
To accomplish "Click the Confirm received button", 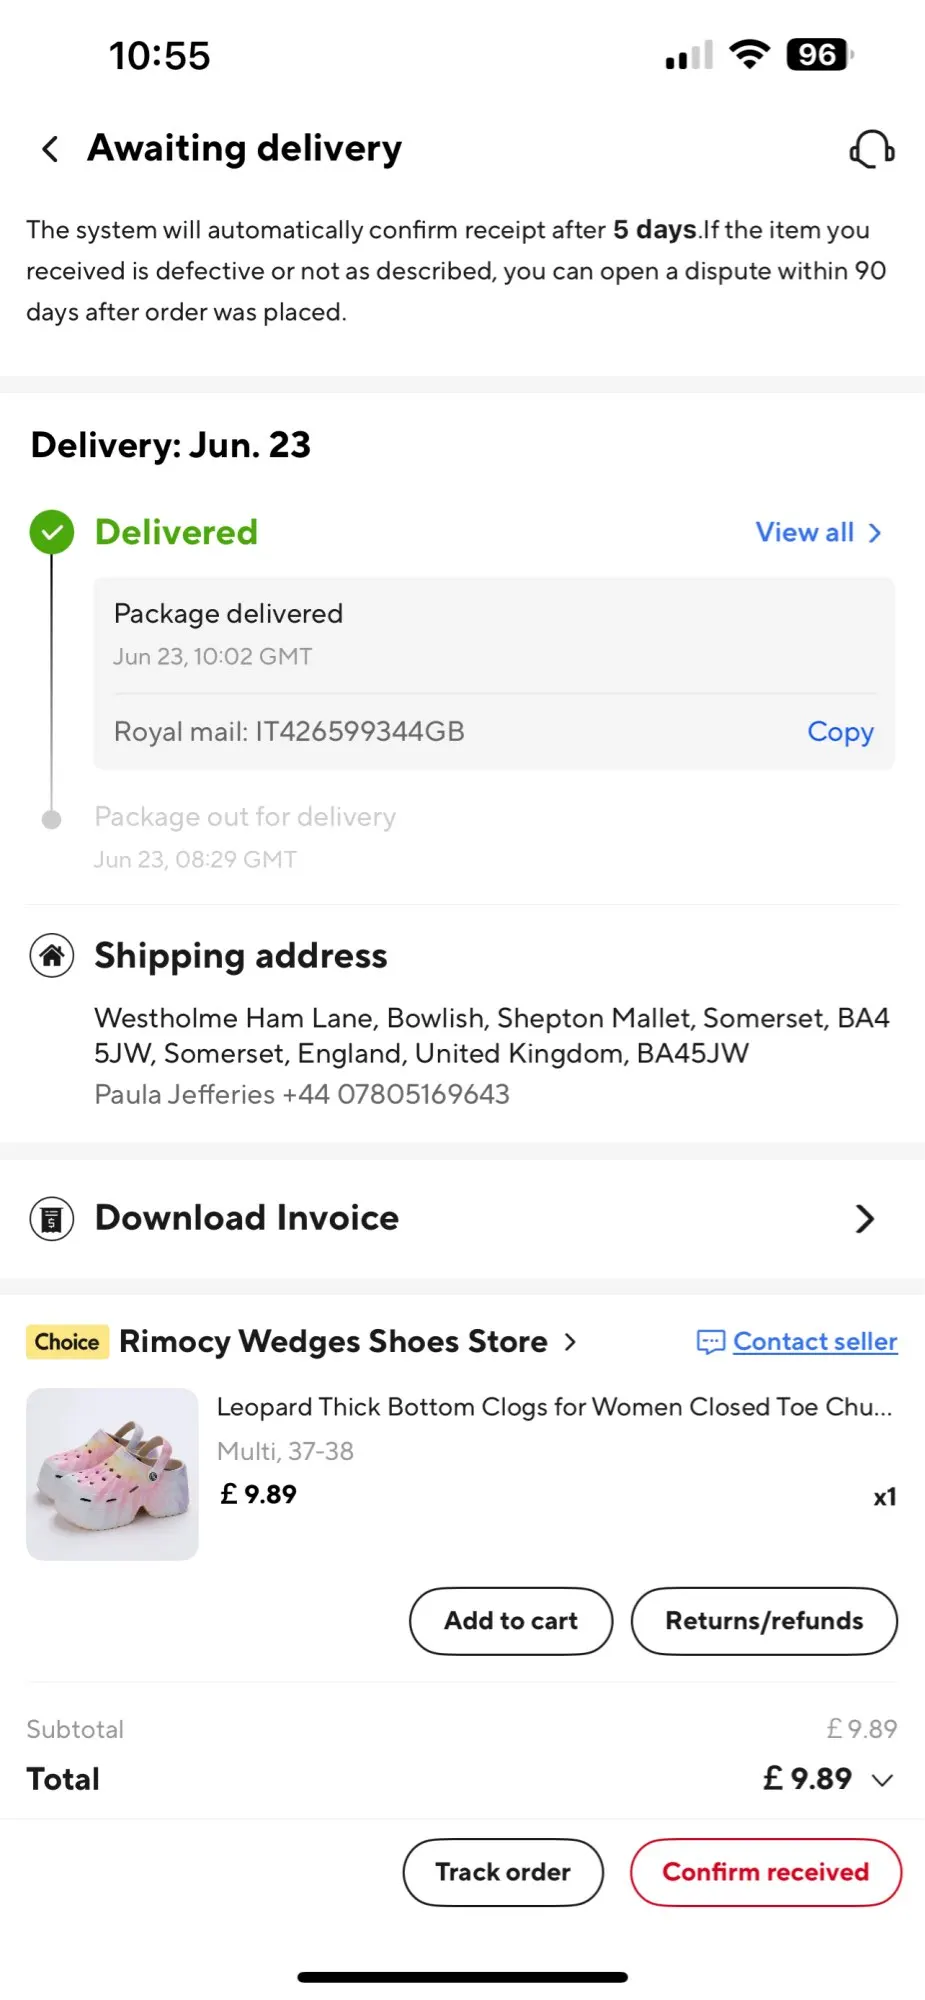I will point(766,1872).
